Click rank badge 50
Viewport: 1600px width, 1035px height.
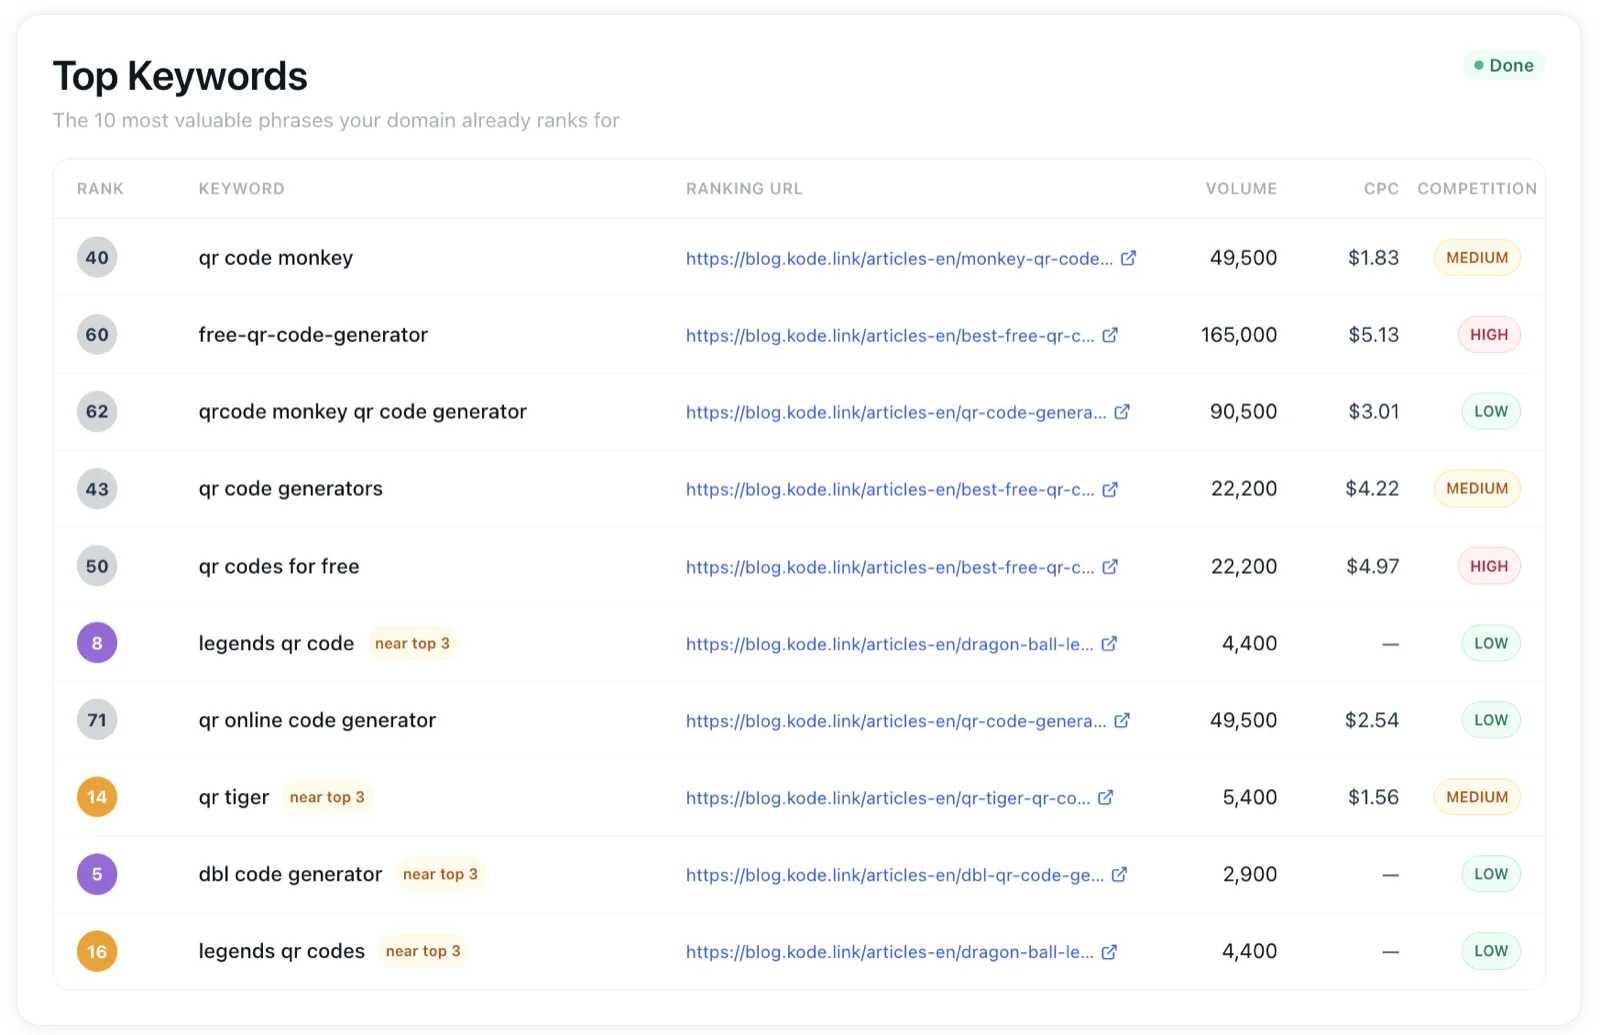(97, 566)
